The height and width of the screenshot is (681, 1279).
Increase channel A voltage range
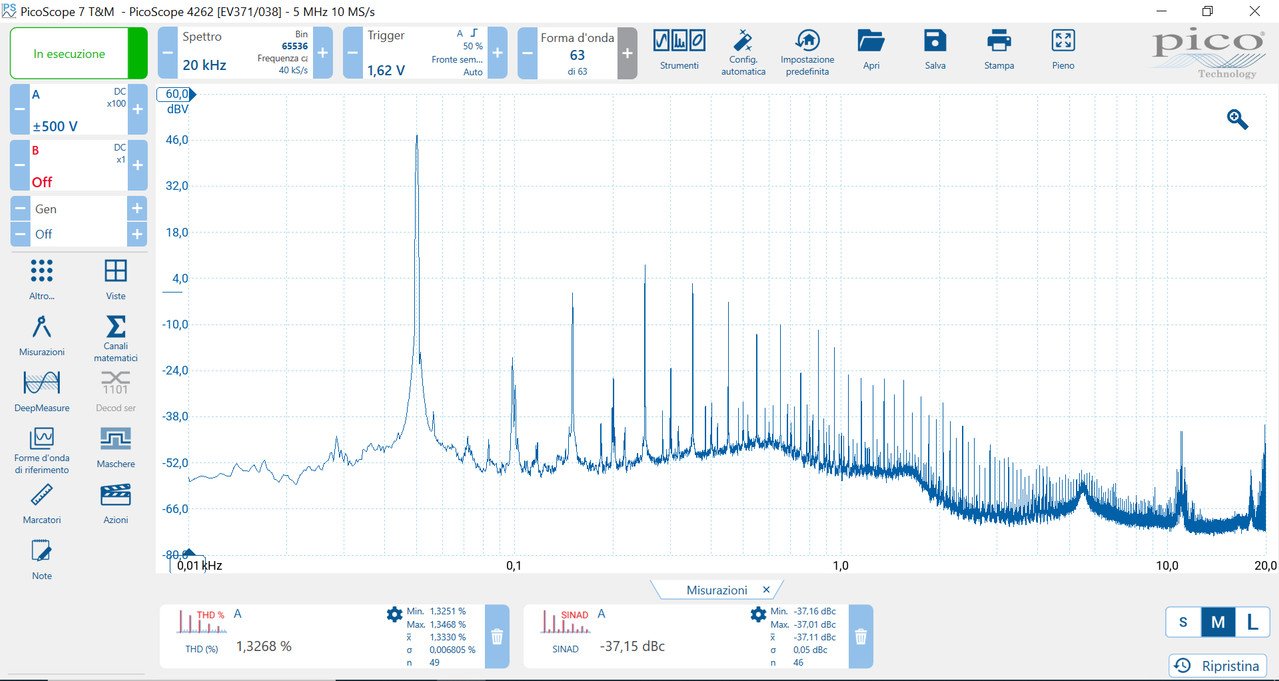point(137,110)
